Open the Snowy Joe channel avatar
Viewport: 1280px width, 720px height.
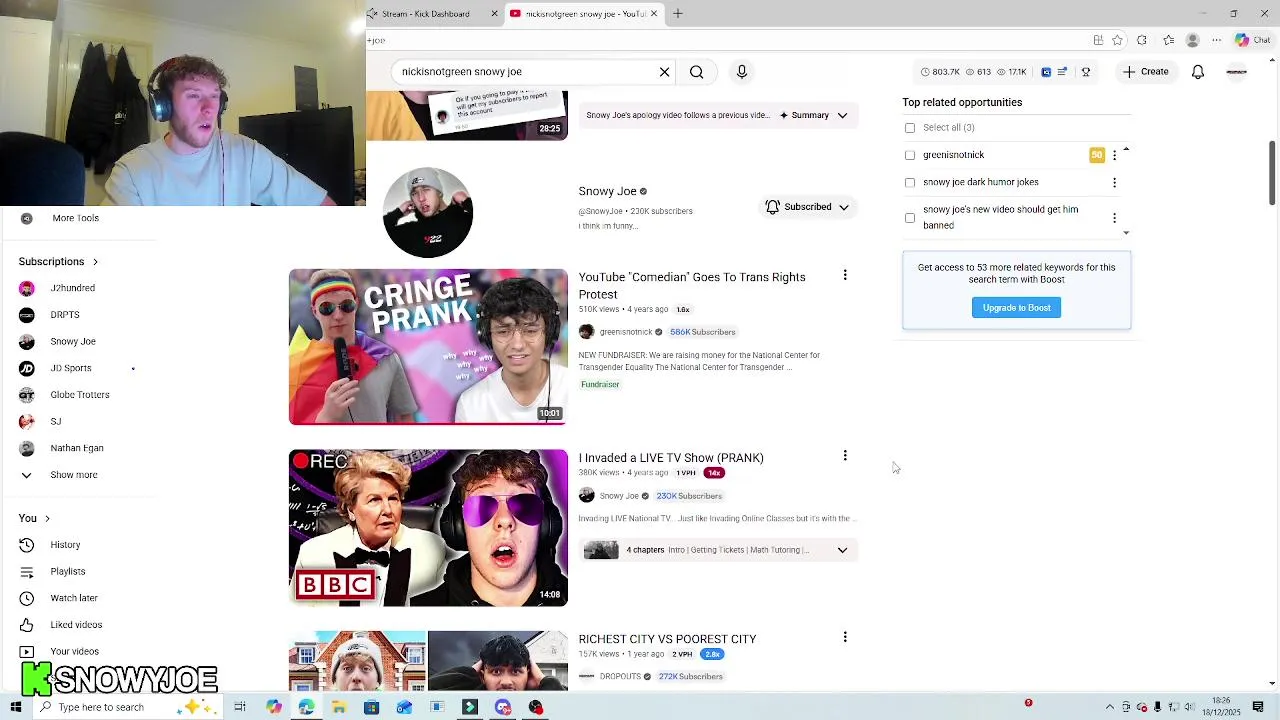pyautogui.click(x=428, y=212)
